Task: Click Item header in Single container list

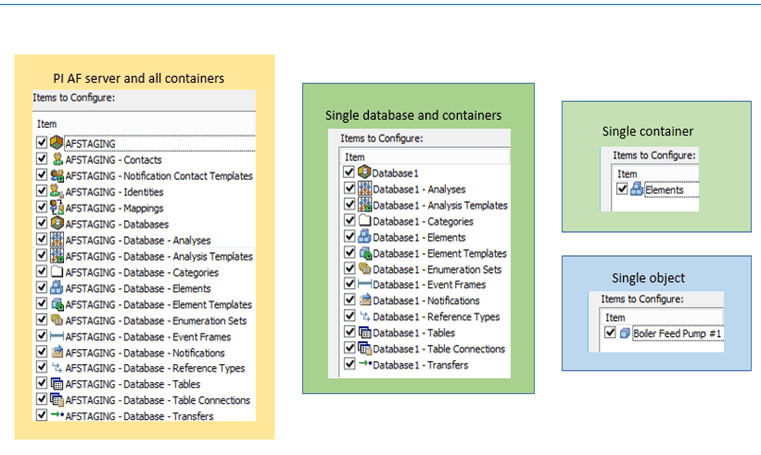Action: 656,174
